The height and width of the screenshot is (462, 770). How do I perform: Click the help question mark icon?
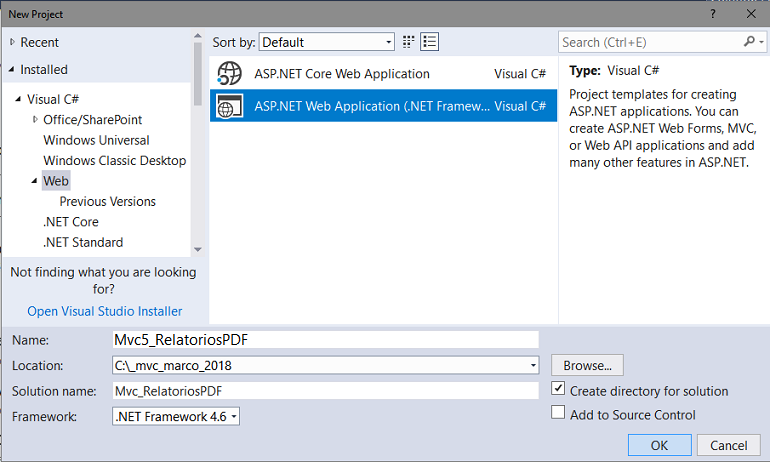[x=713, y=14]
